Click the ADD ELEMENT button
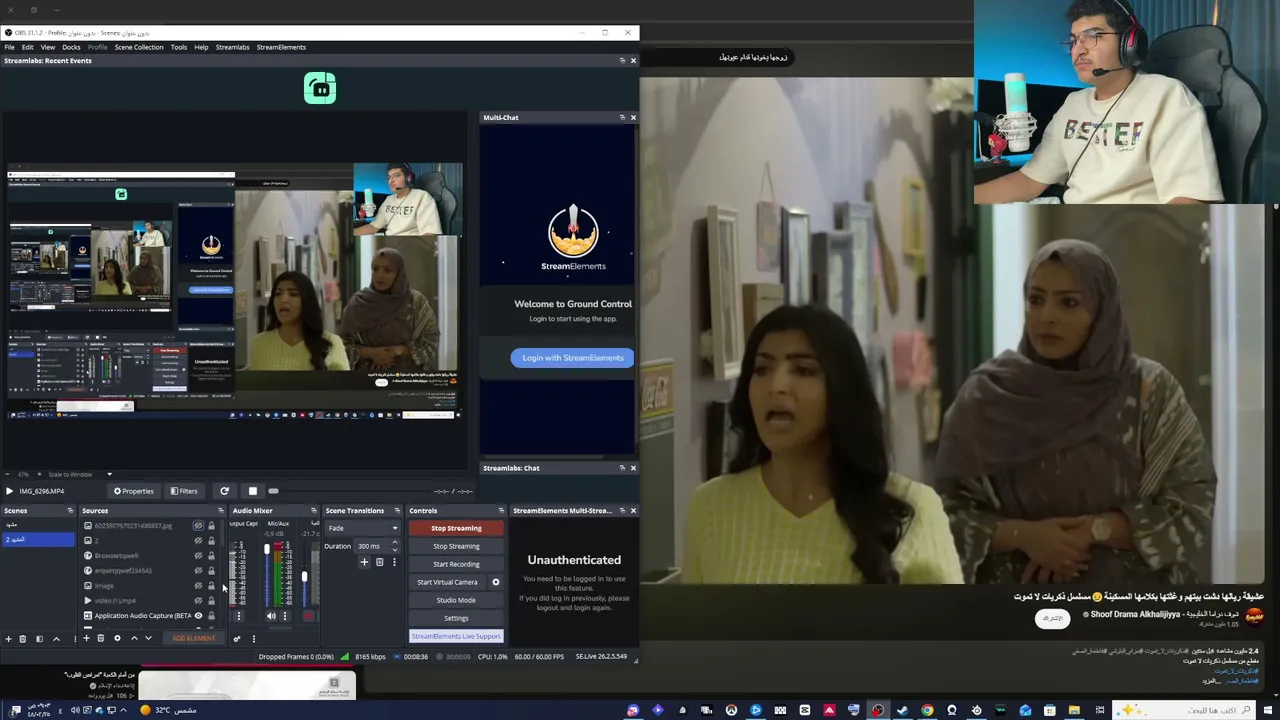Screen dimensions: 1280x720 pyautogui.click(x=193, y=638)
